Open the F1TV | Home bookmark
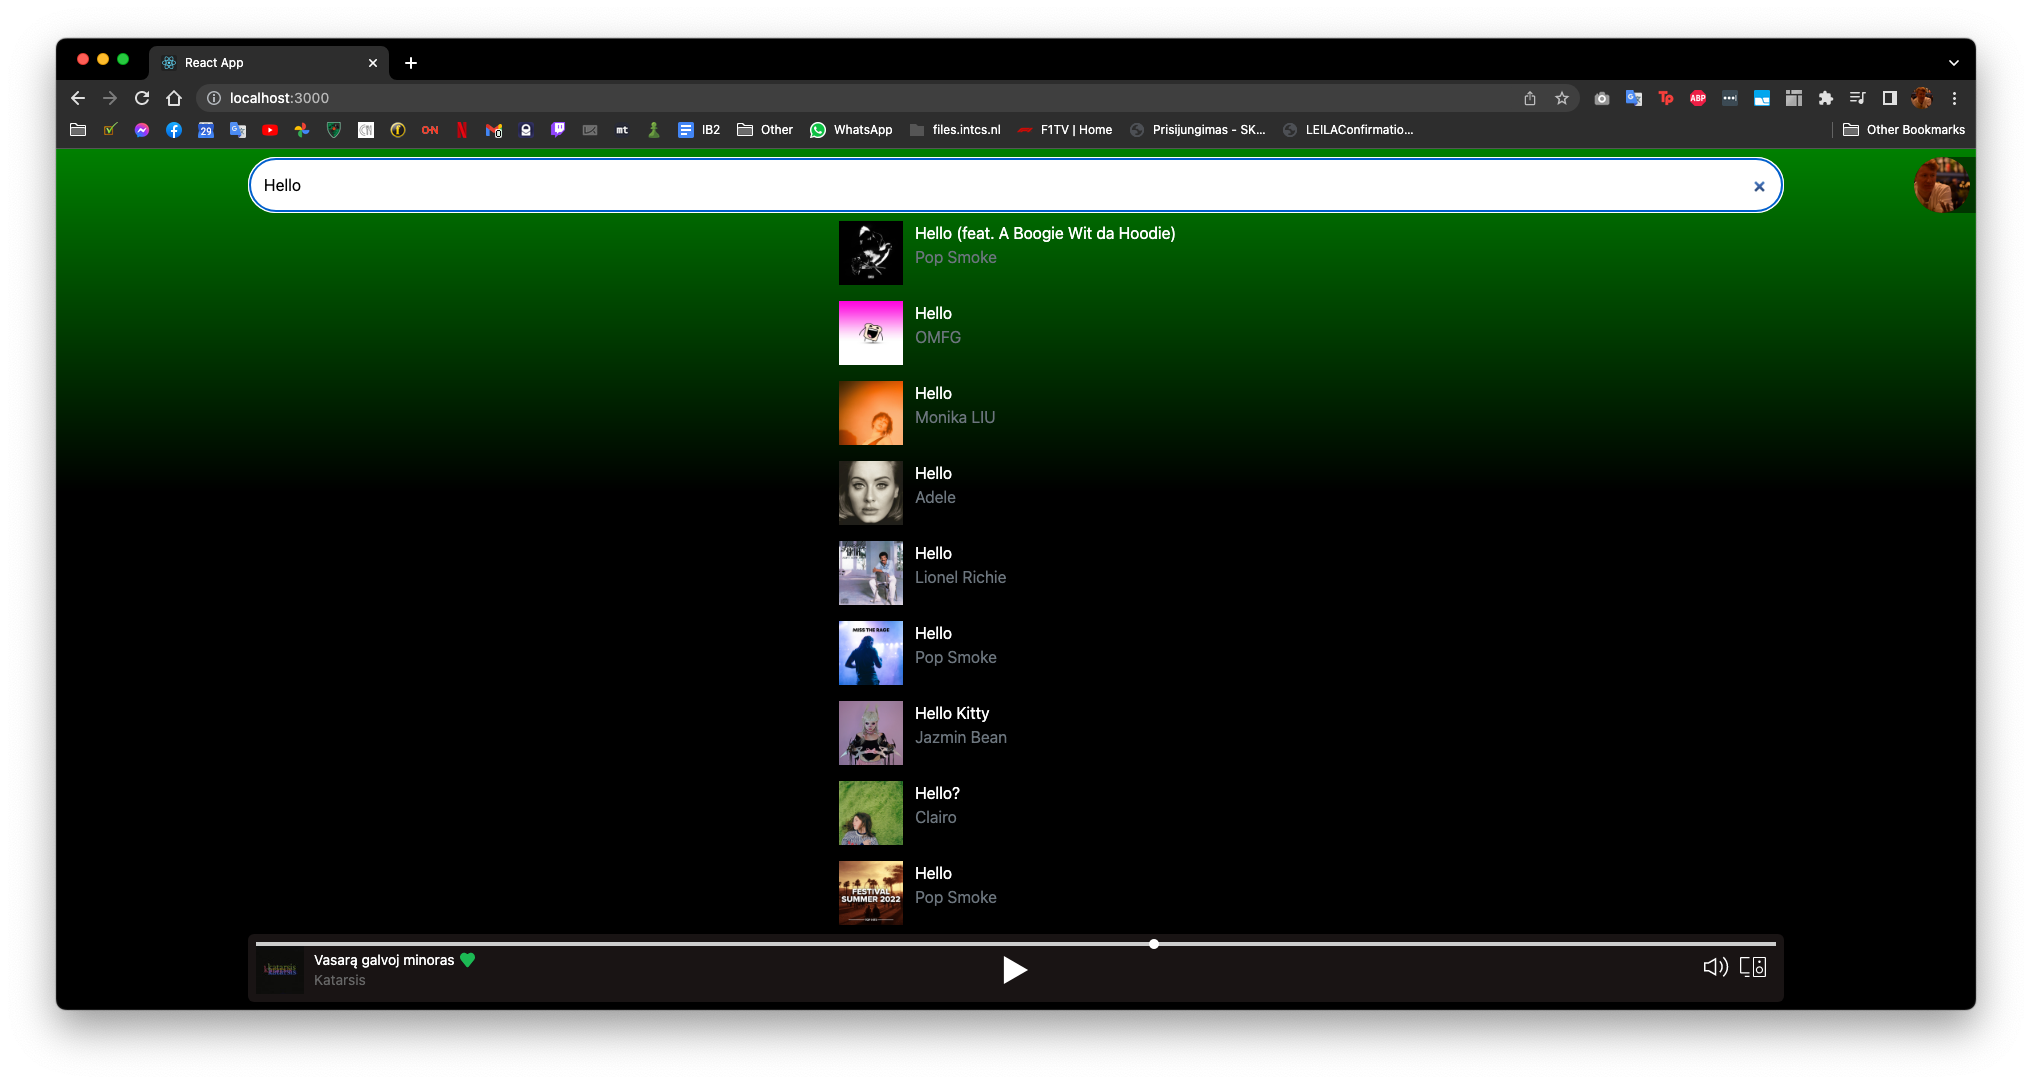 (1065, 130)
